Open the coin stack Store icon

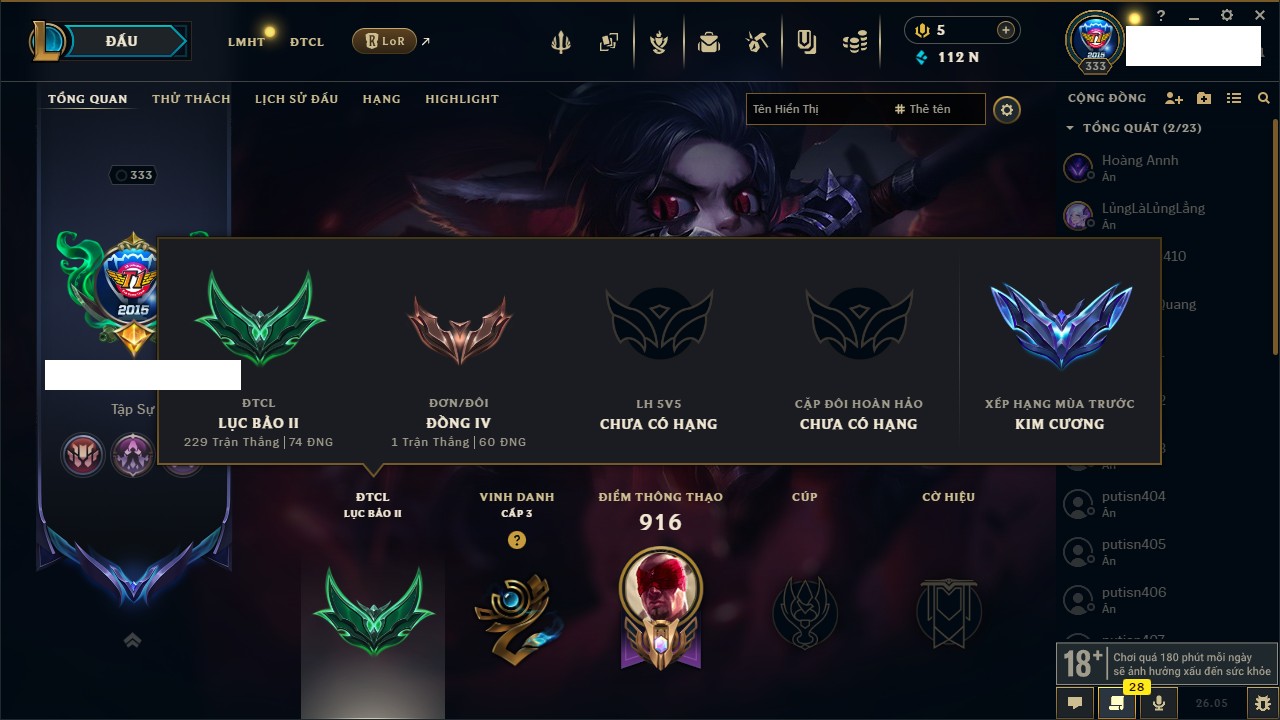coord(854,42)
